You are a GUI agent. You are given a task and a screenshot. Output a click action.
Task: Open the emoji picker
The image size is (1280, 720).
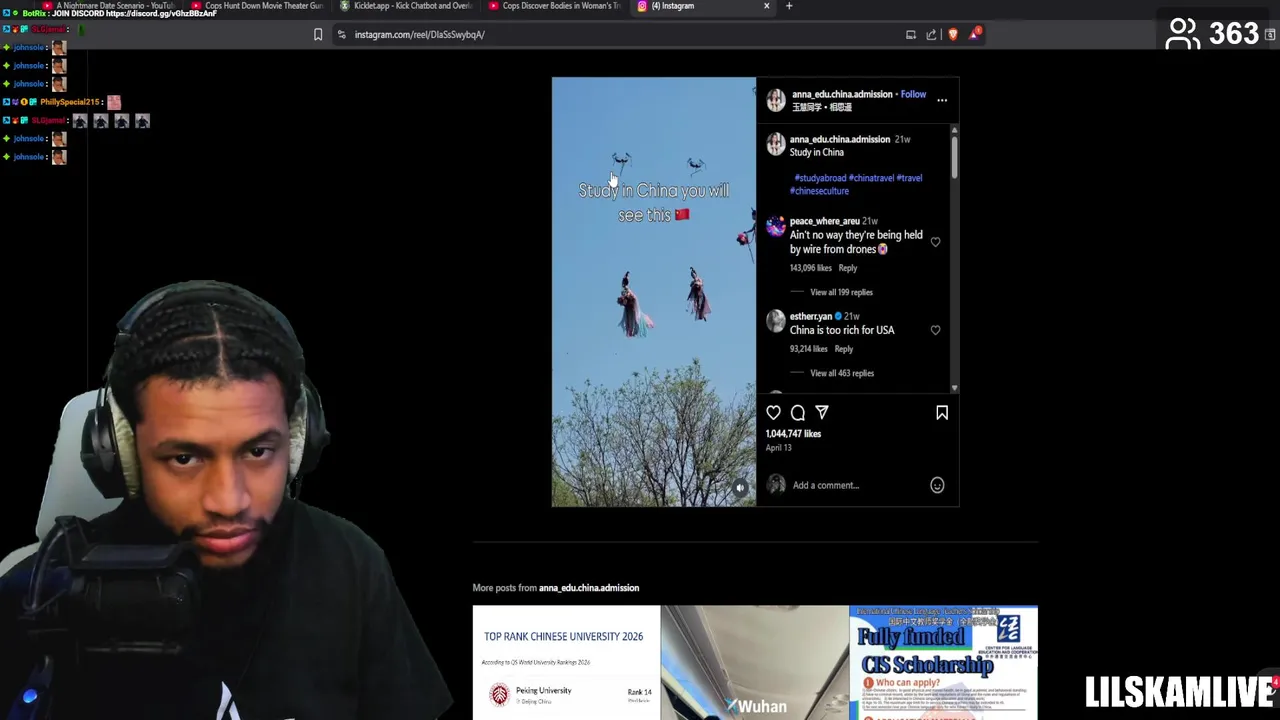click(937, 485)
